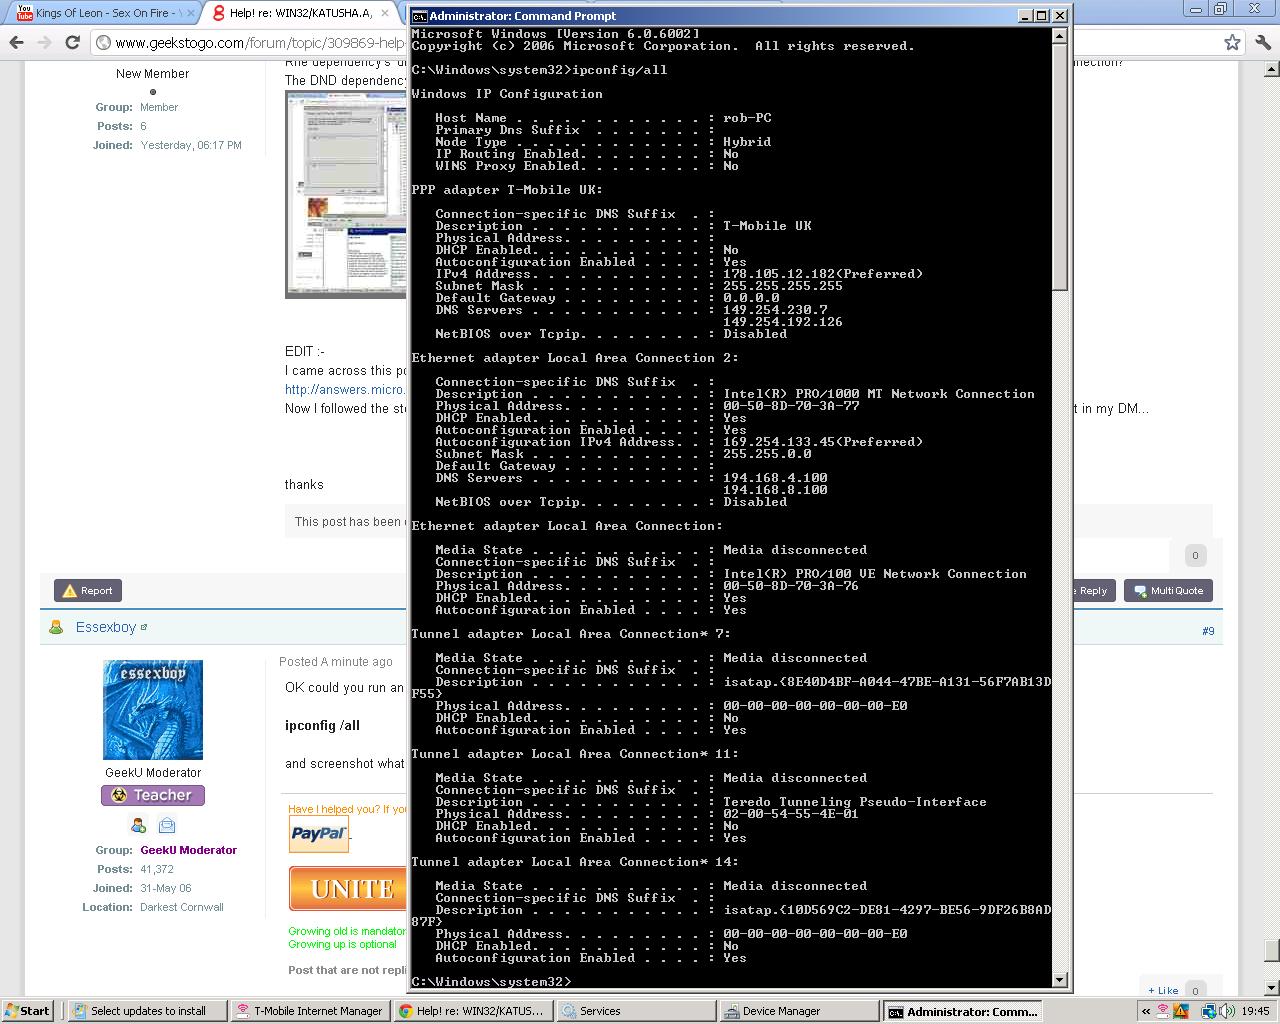Click Essexboy small profile-card icon
The image size is (1280, 1024).
[x=144, y=627]
